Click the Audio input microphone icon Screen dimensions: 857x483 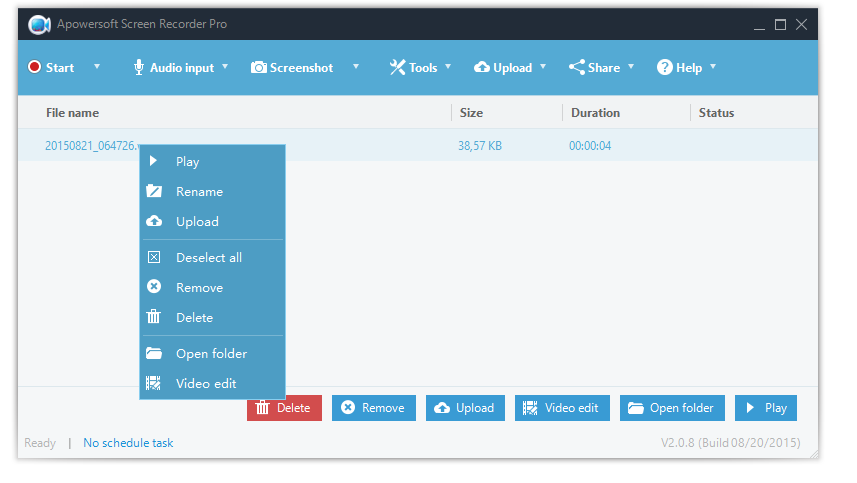point(139,67)
